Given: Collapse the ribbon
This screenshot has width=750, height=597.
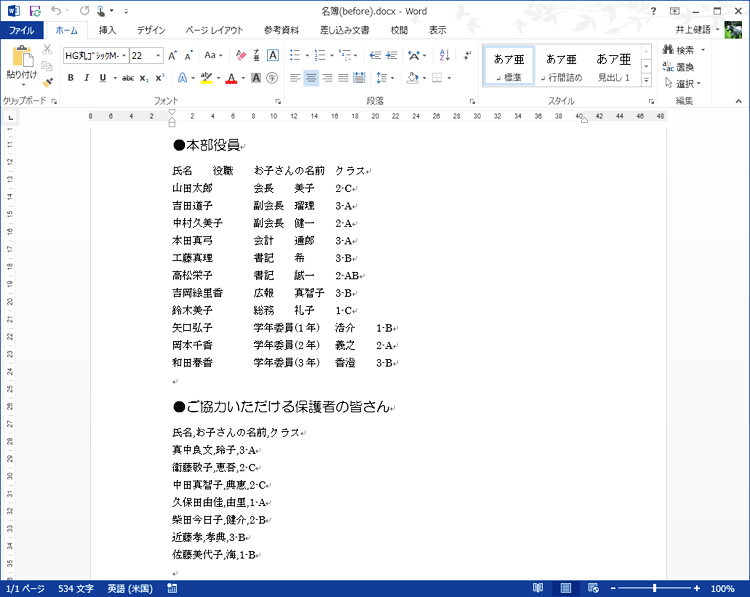Looking at the screenshot, I should tap(739, 101).
